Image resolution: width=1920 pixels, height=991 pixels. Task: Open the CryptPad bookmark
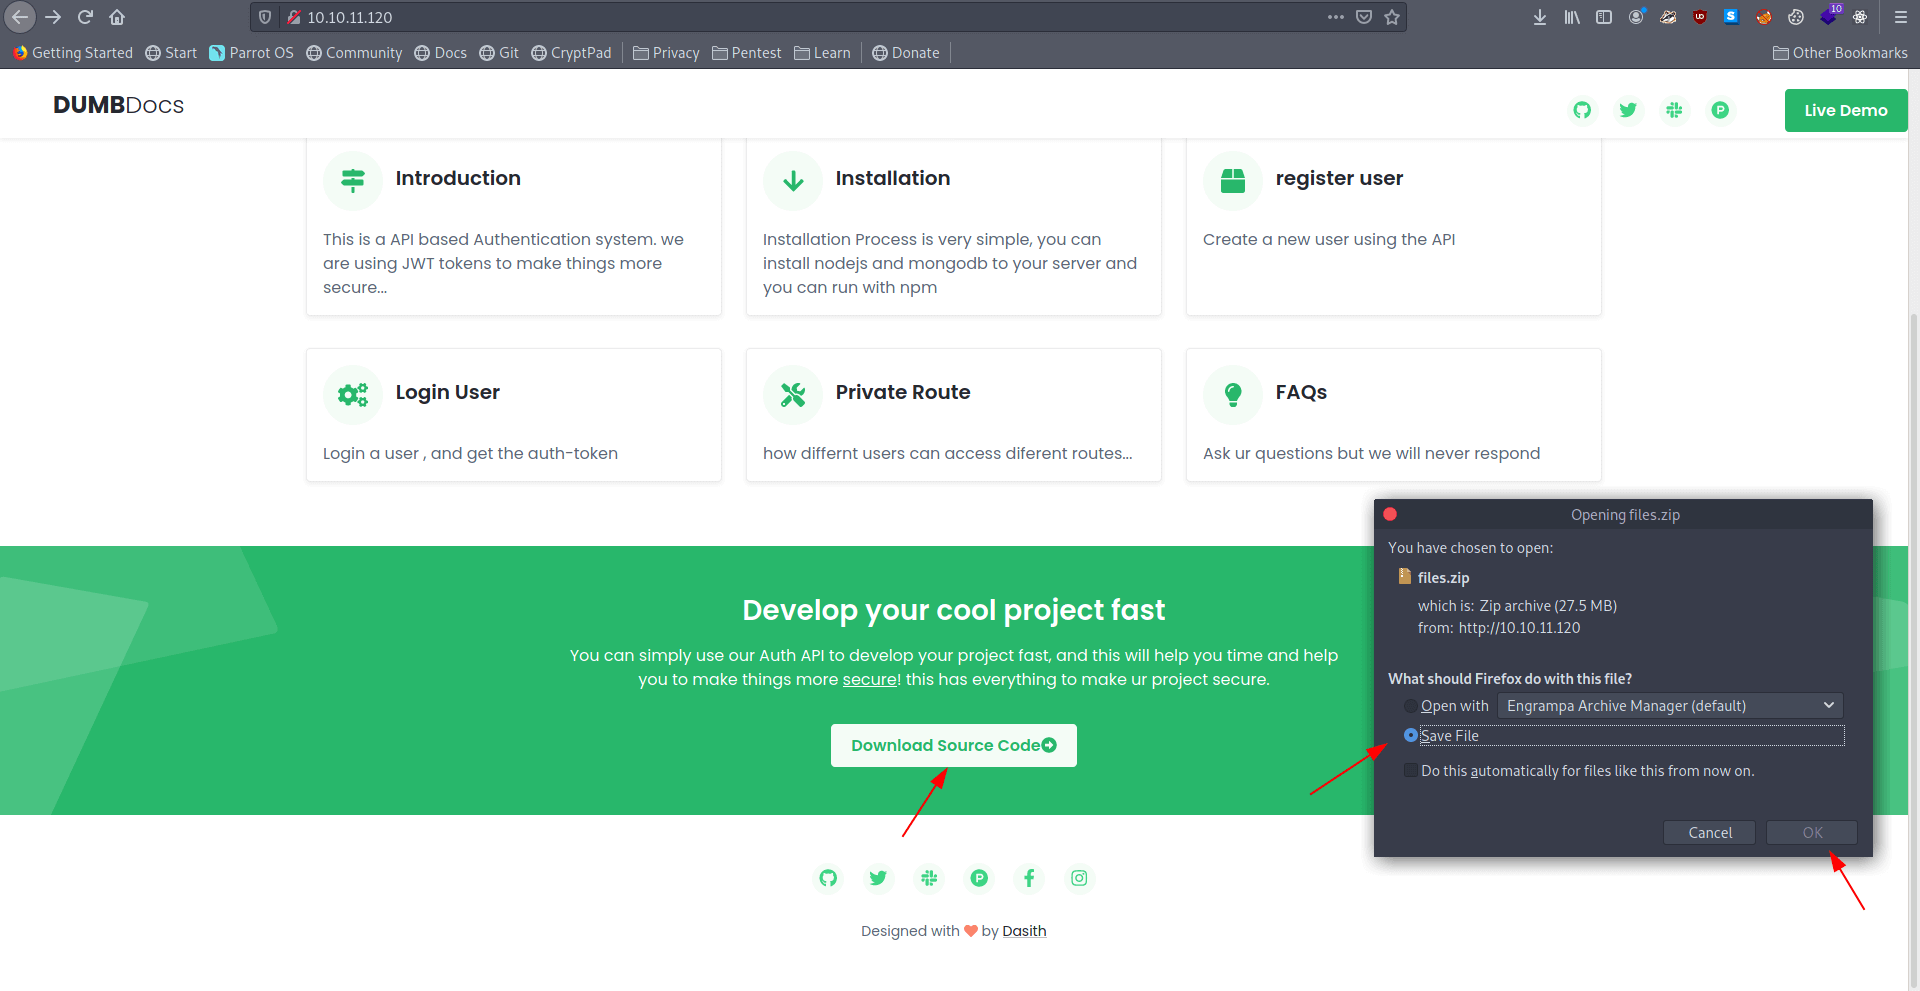[x=571, y=53]
